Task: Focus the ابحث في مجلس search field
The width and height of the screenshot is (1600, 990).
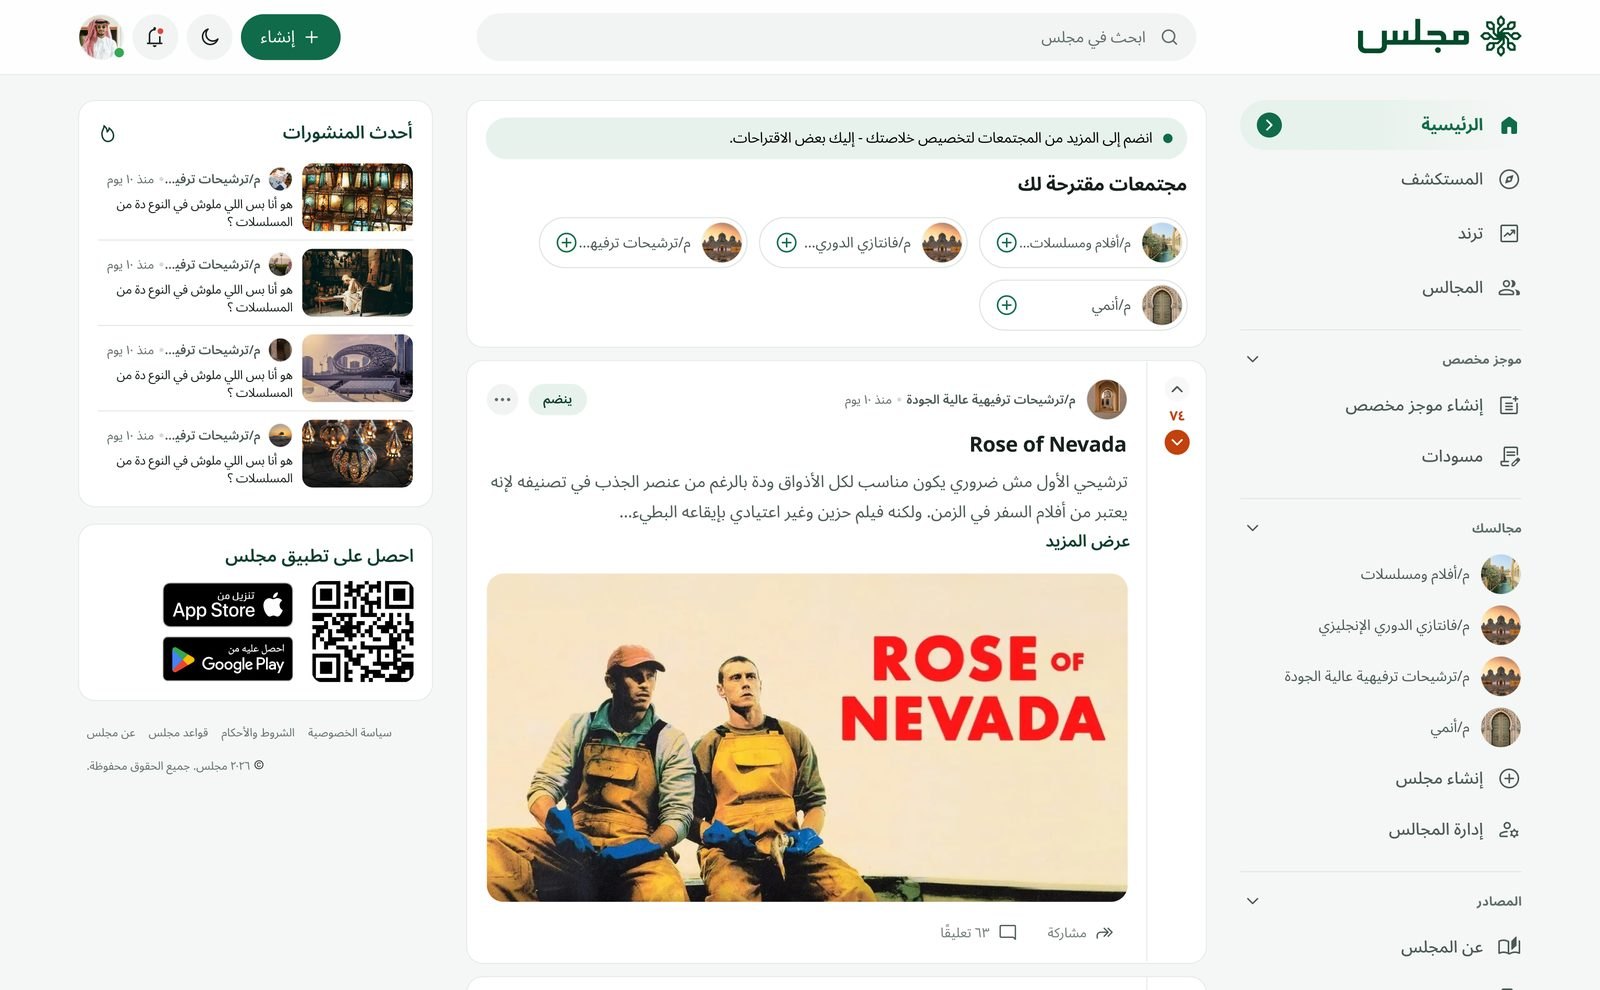Action: point(836,37)
